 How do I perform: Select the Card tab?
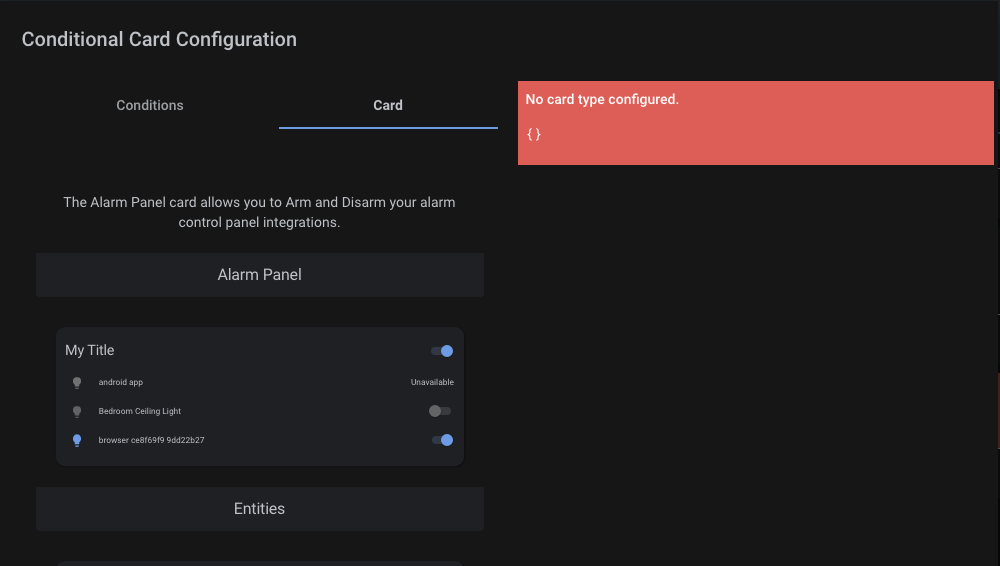click(388, 105)
